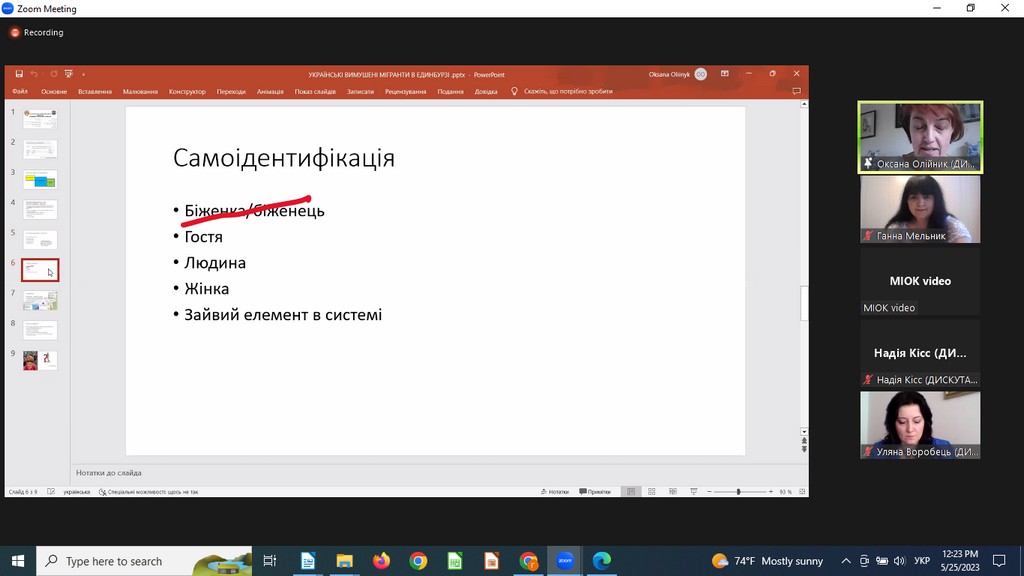Click the Undo arrow in the quick access toolbar

[33, 74]
